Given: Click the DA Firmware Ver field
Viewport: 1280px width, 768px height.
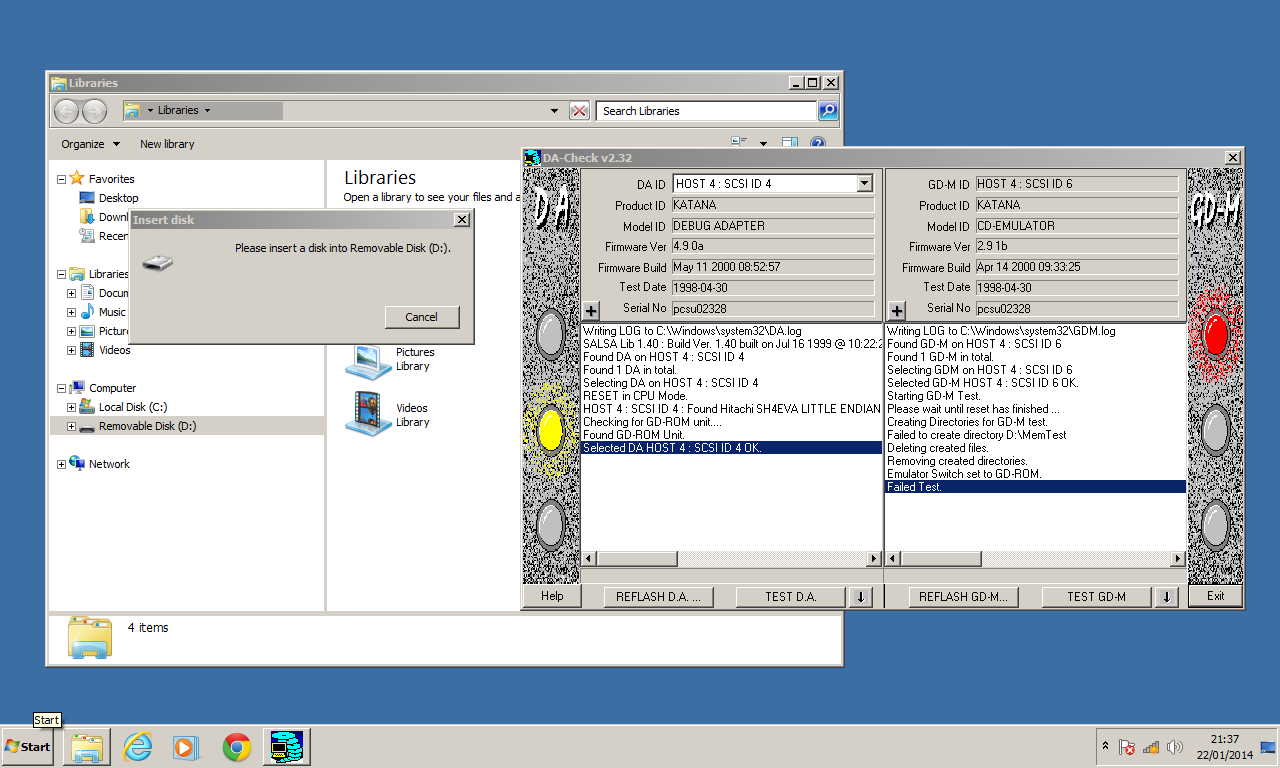Looking at the screenshot, I should coord(772,246).
